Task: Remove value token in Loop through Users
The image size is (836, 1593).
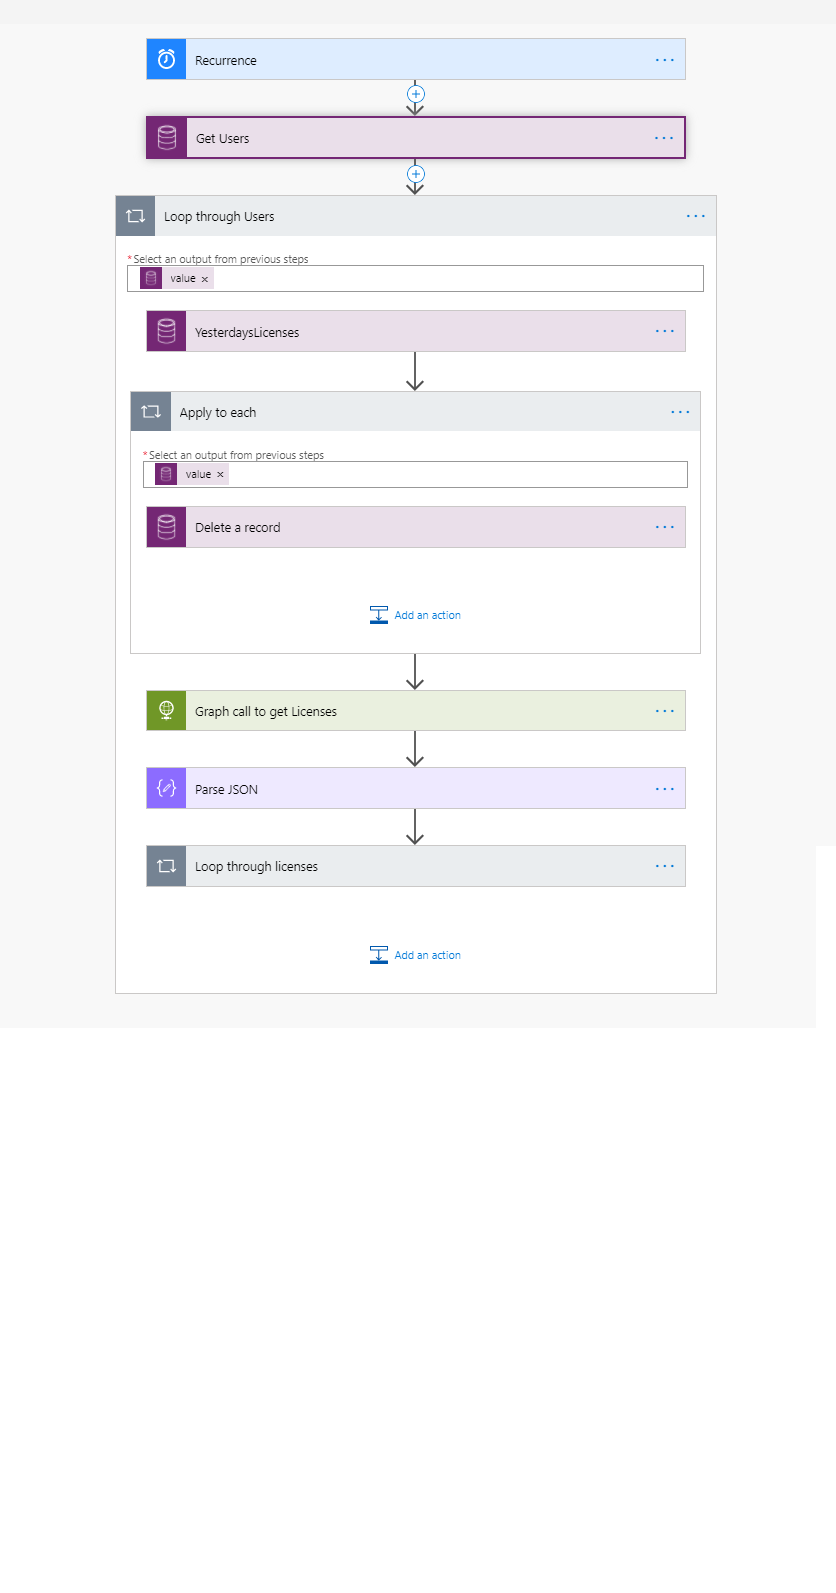Action: (x=205, y=279)
